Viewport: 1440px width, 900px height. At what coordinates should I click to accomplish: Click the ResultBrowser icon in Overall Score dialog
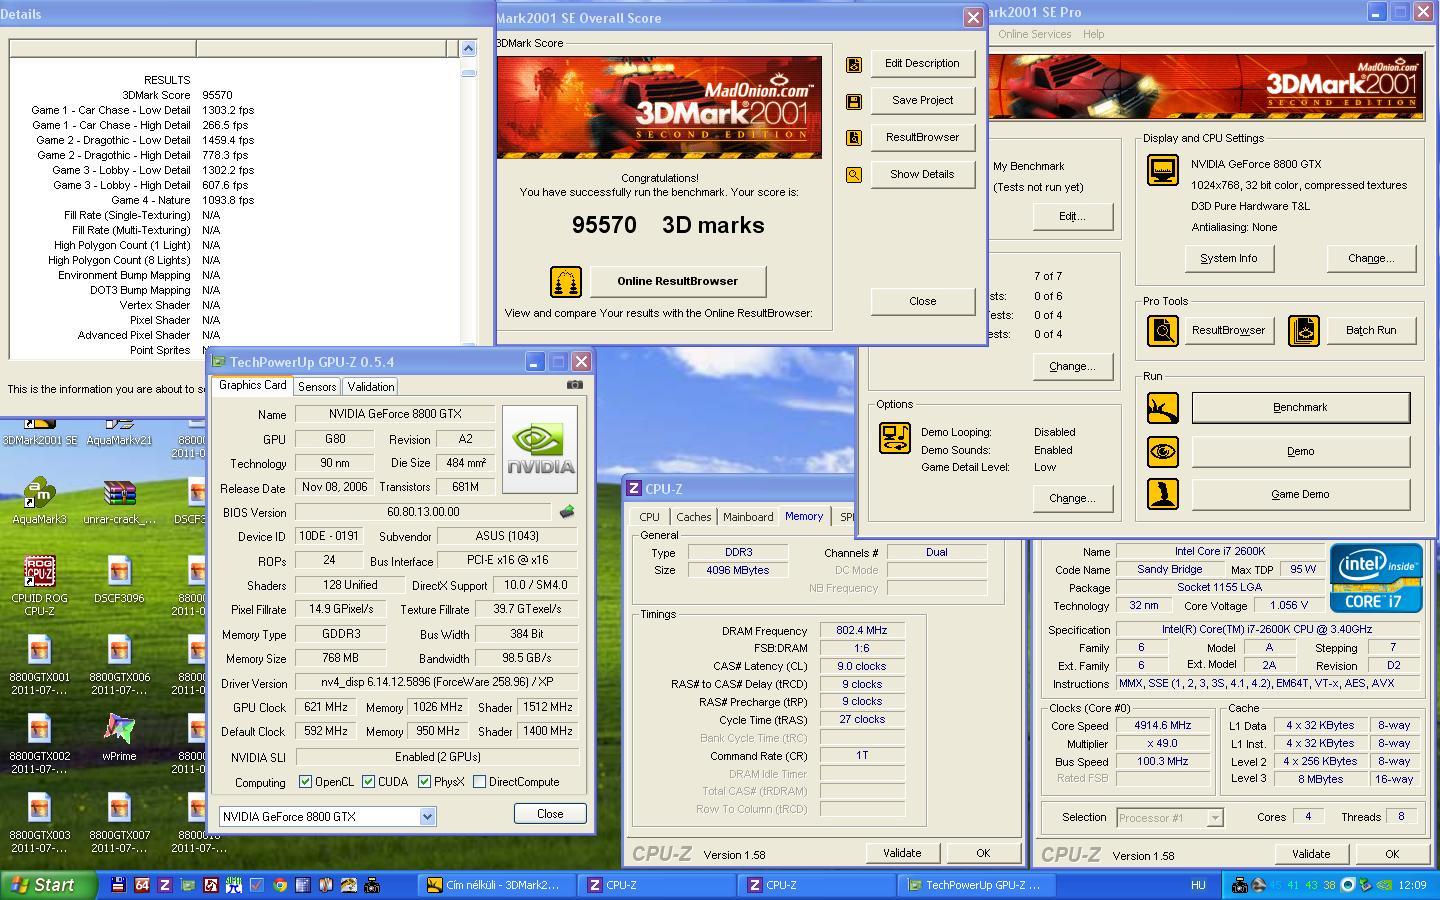853,138
